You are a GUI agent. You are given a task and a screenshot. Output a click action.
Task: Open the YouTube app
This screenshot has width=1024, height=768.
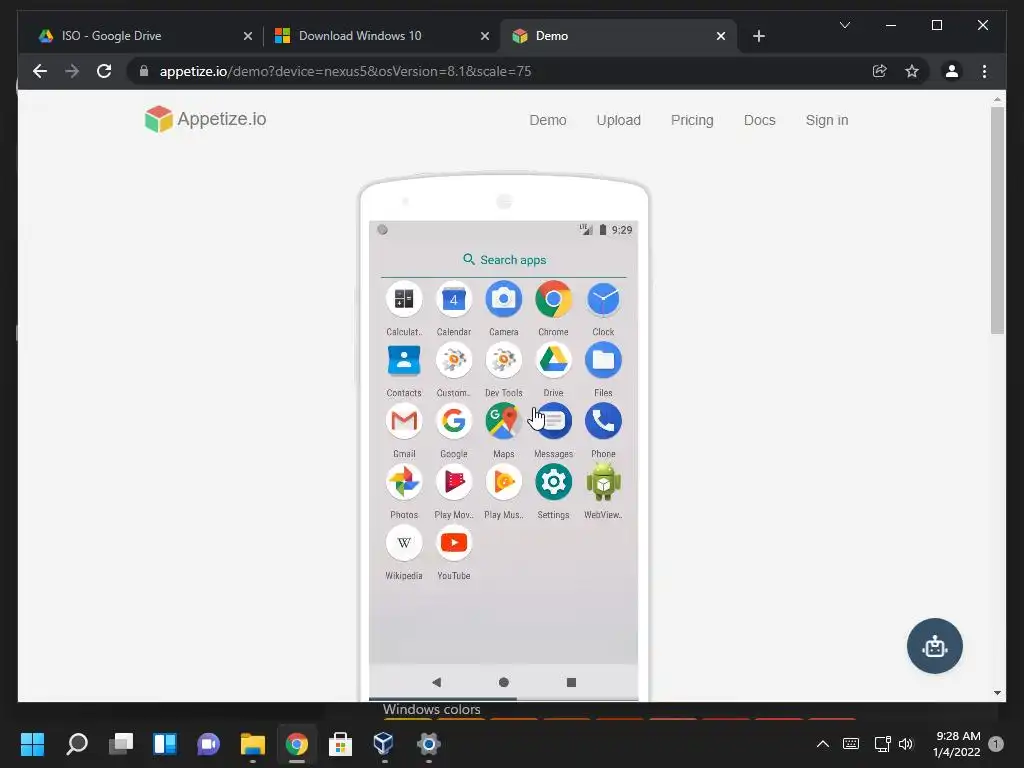coord(454,543)
